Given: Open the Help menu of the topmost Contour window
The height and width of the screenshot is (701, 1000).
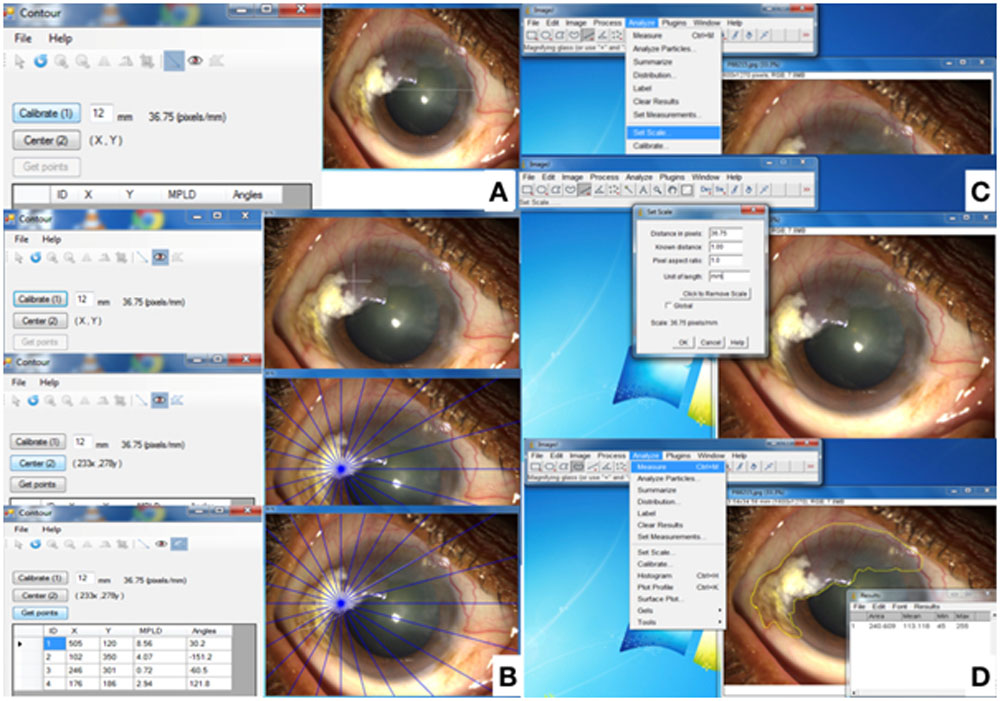Looking at the screenshot, I should [x=61, y=38].
